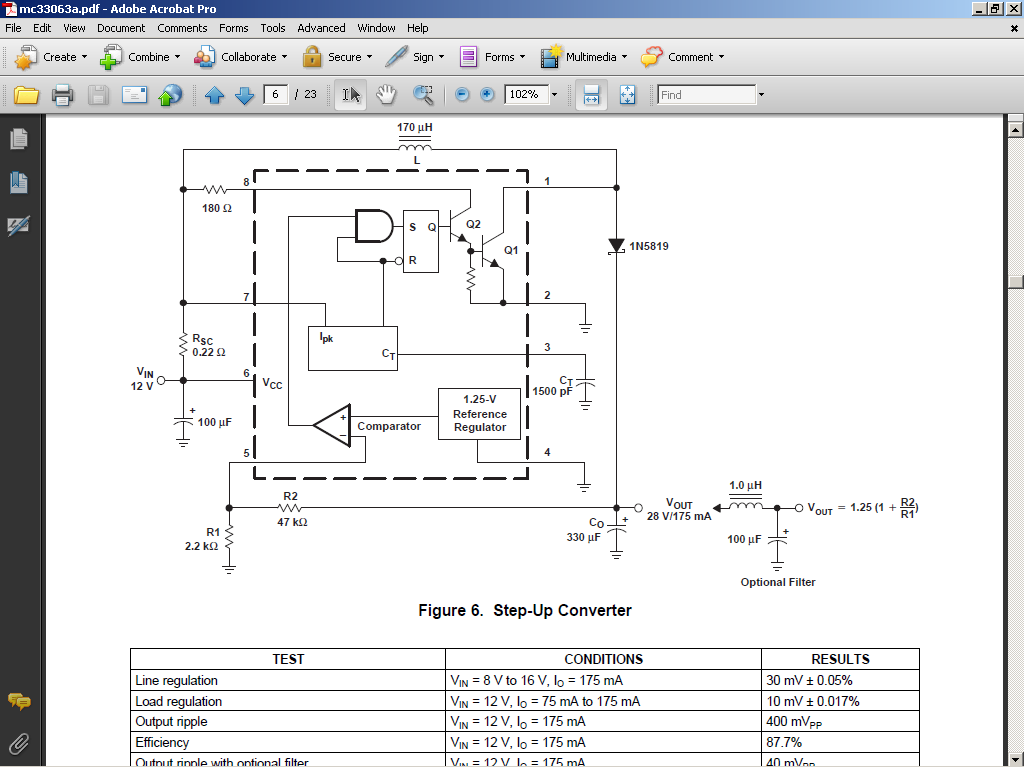Open the Bookmarks panel in sidebar
The image size is (1024, 768).
pyautogui.click(x=19, y=182)
